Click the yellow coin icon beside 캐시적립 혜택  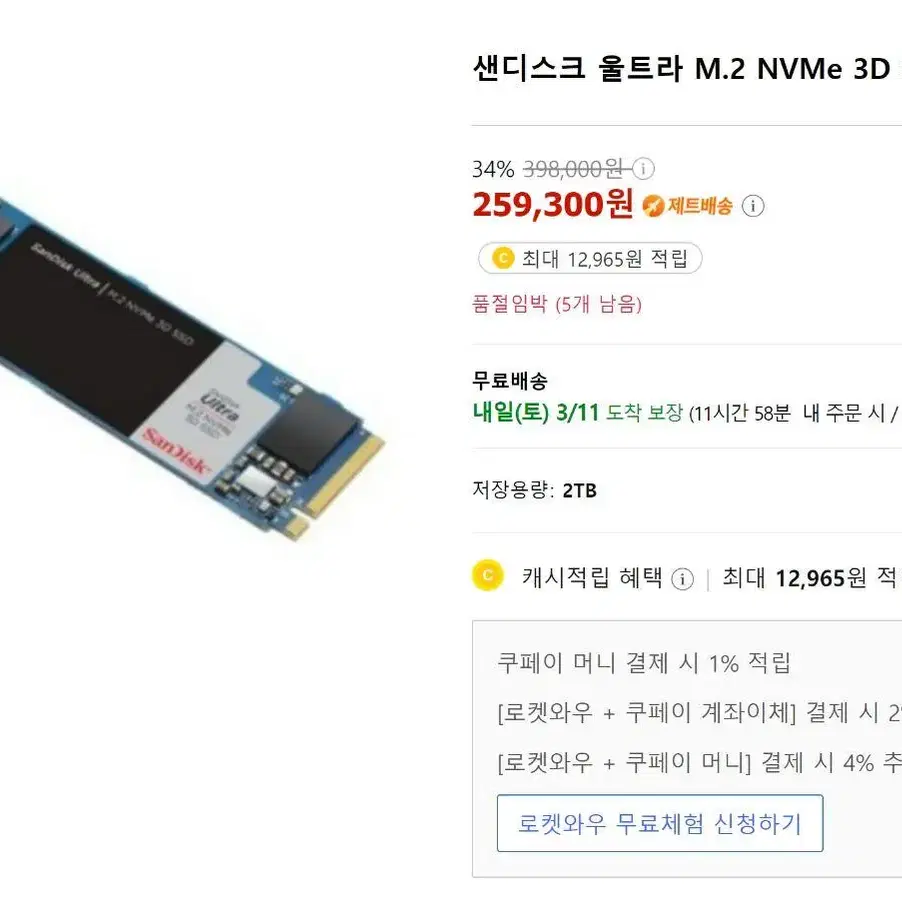pos(487,576)
